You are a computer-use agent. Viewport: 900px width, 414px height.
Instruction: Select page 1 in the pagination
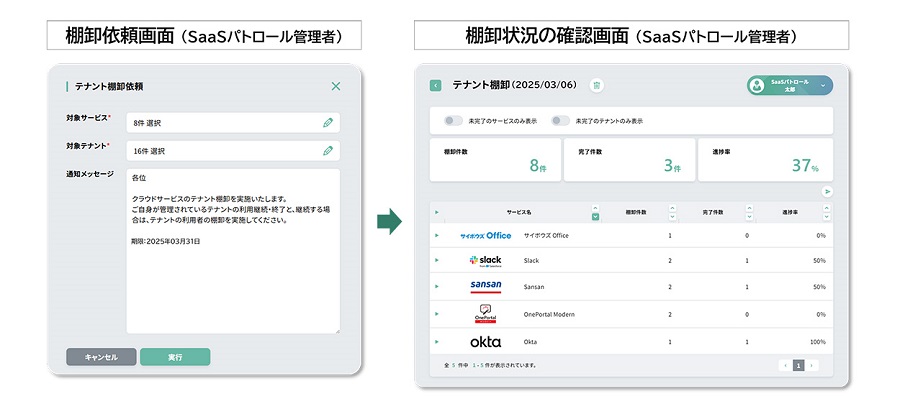(798, 365)
